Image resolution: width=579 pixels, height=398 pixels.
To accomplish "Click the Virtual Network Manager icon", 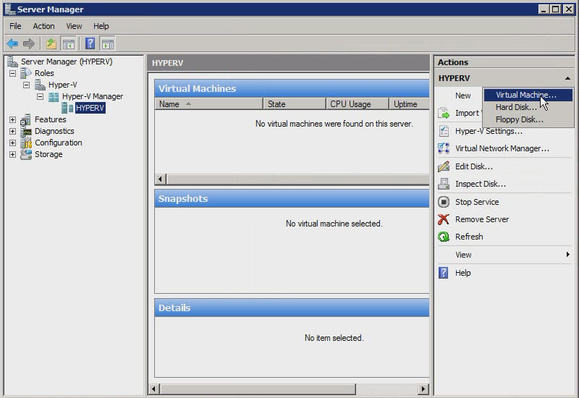I will click(x=443, y=148).
